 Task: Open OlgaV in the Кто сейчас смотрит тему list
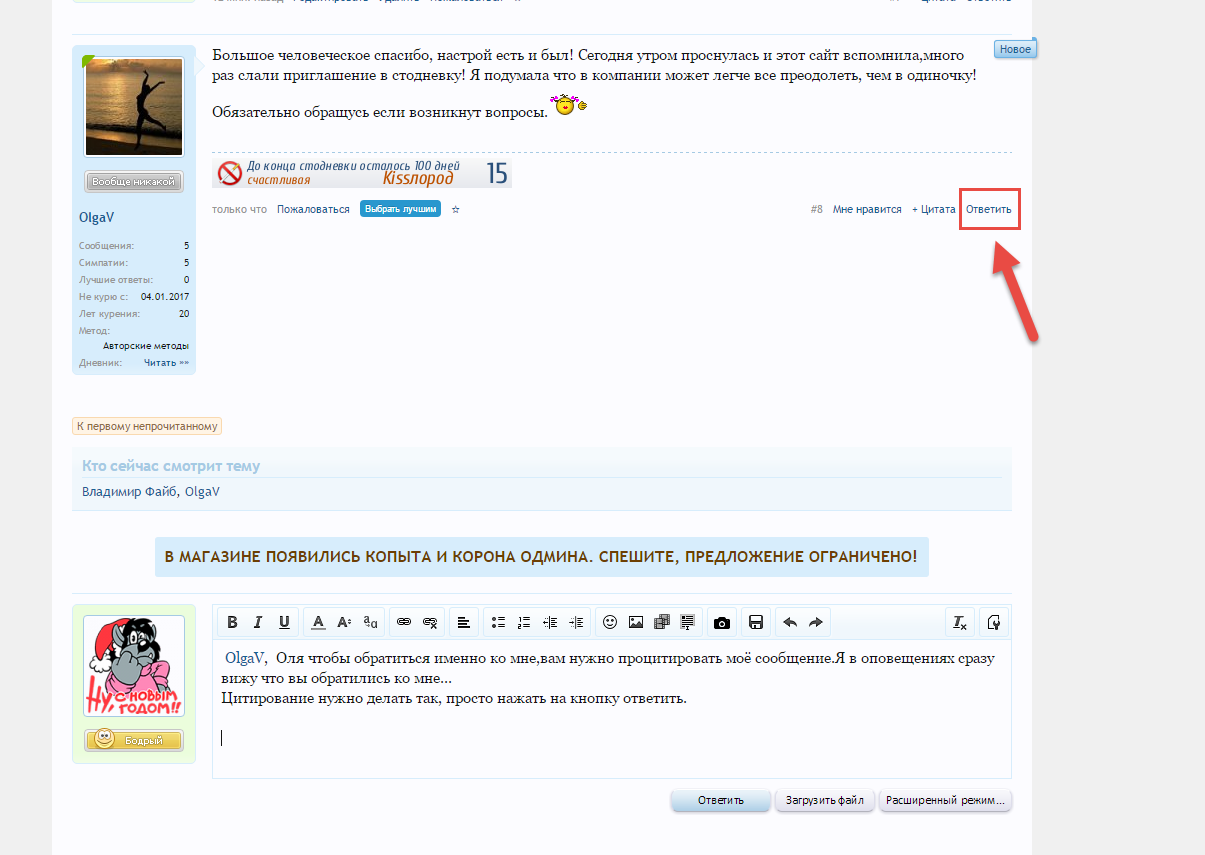pyautogui.click(x=202, y=492)
